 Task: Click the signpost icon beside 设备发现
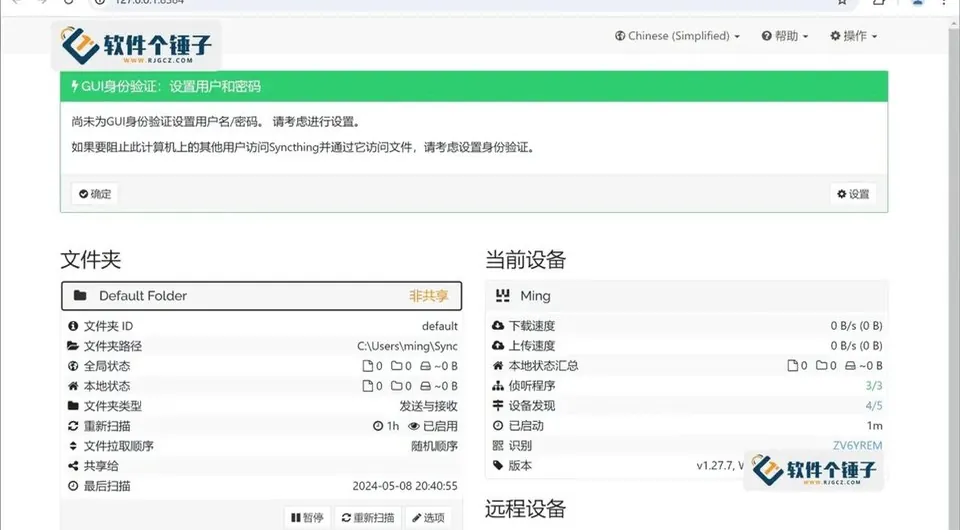click(498, 406)
